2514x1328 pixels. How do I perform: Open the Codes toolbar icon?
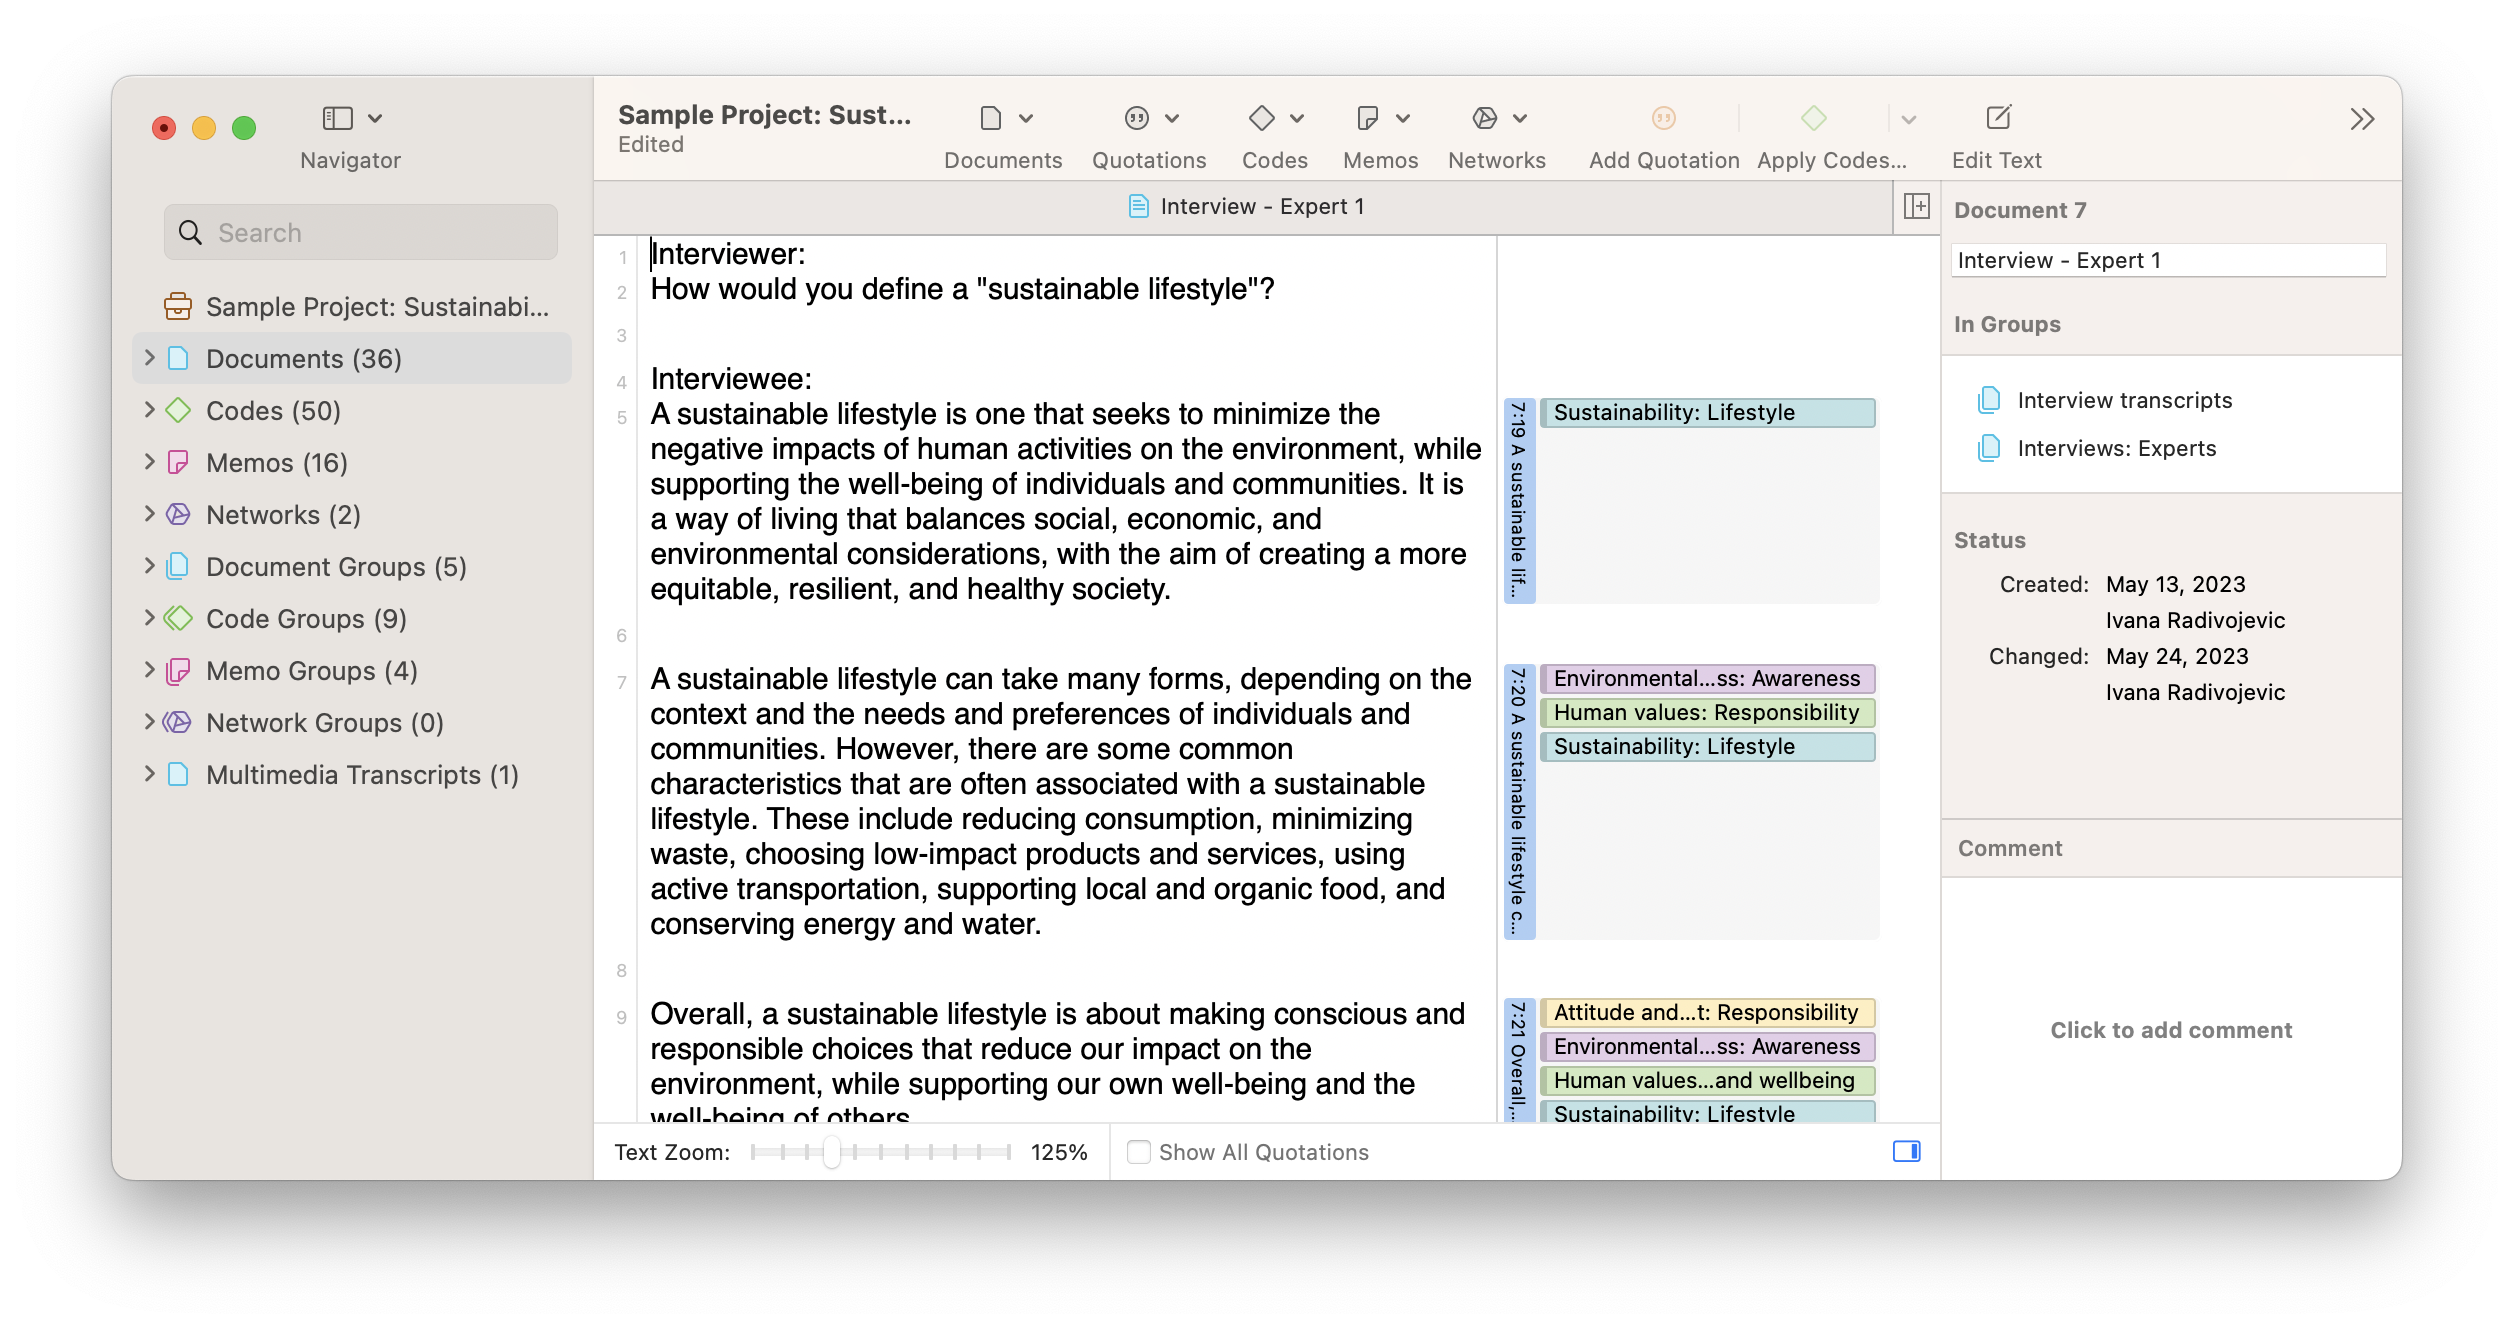[x=1262, y=119]
